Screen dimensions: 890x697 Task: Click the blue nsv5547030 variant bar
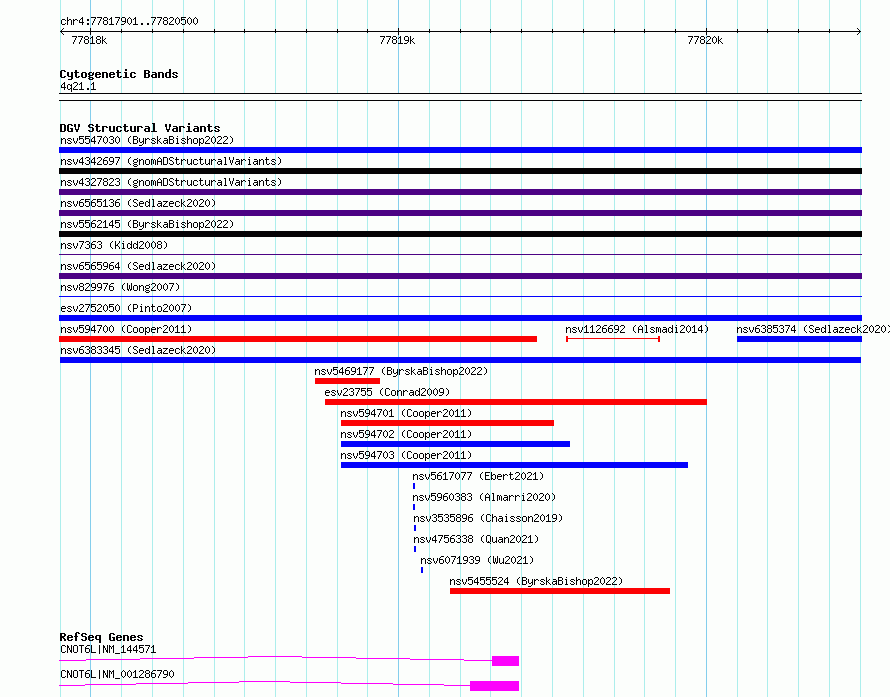460,150
